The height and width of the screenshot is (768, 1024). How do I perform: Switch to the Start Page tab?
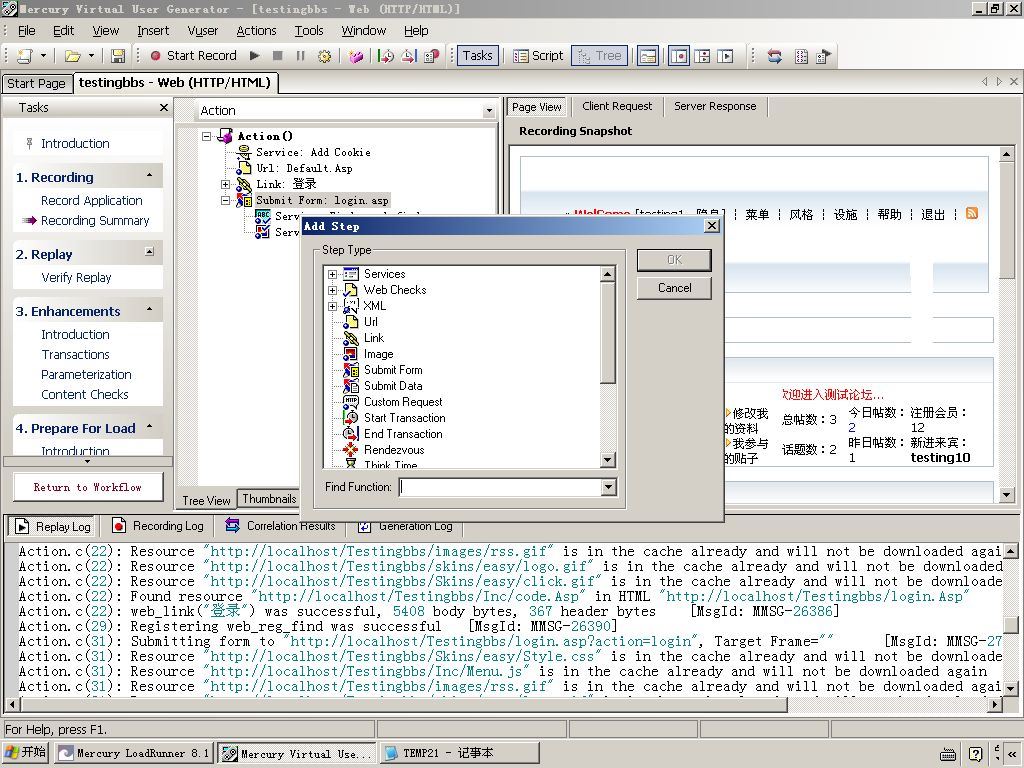[36, 84]
